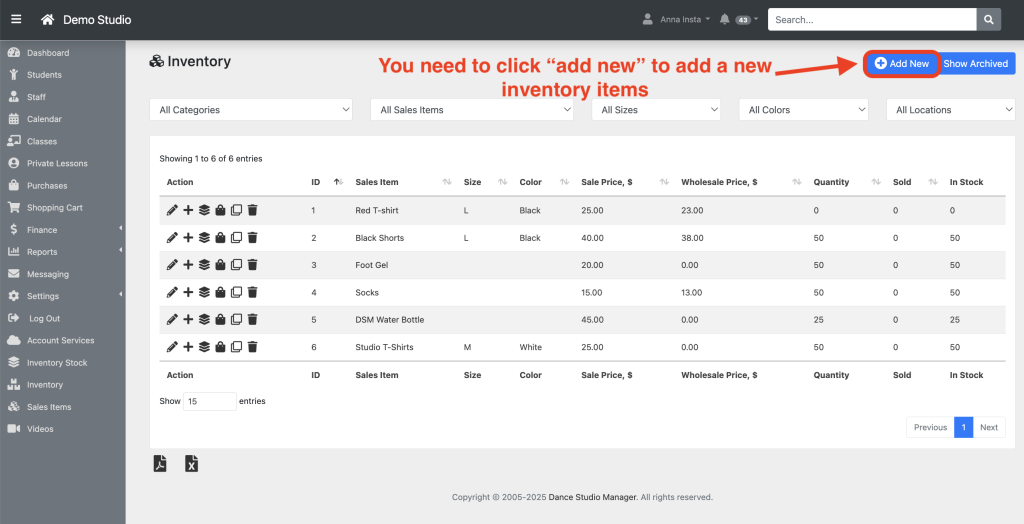
Task: Click the Search input field
Action: (872, 20)
